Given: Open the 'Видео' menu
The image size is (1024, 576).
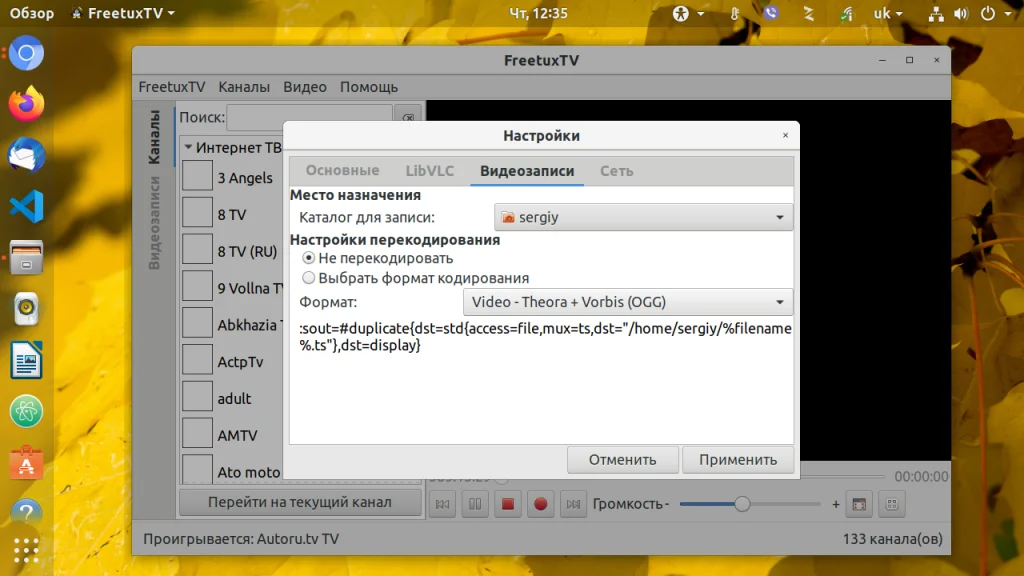Looking at the screenshot, I should click(x=304, y=87).
